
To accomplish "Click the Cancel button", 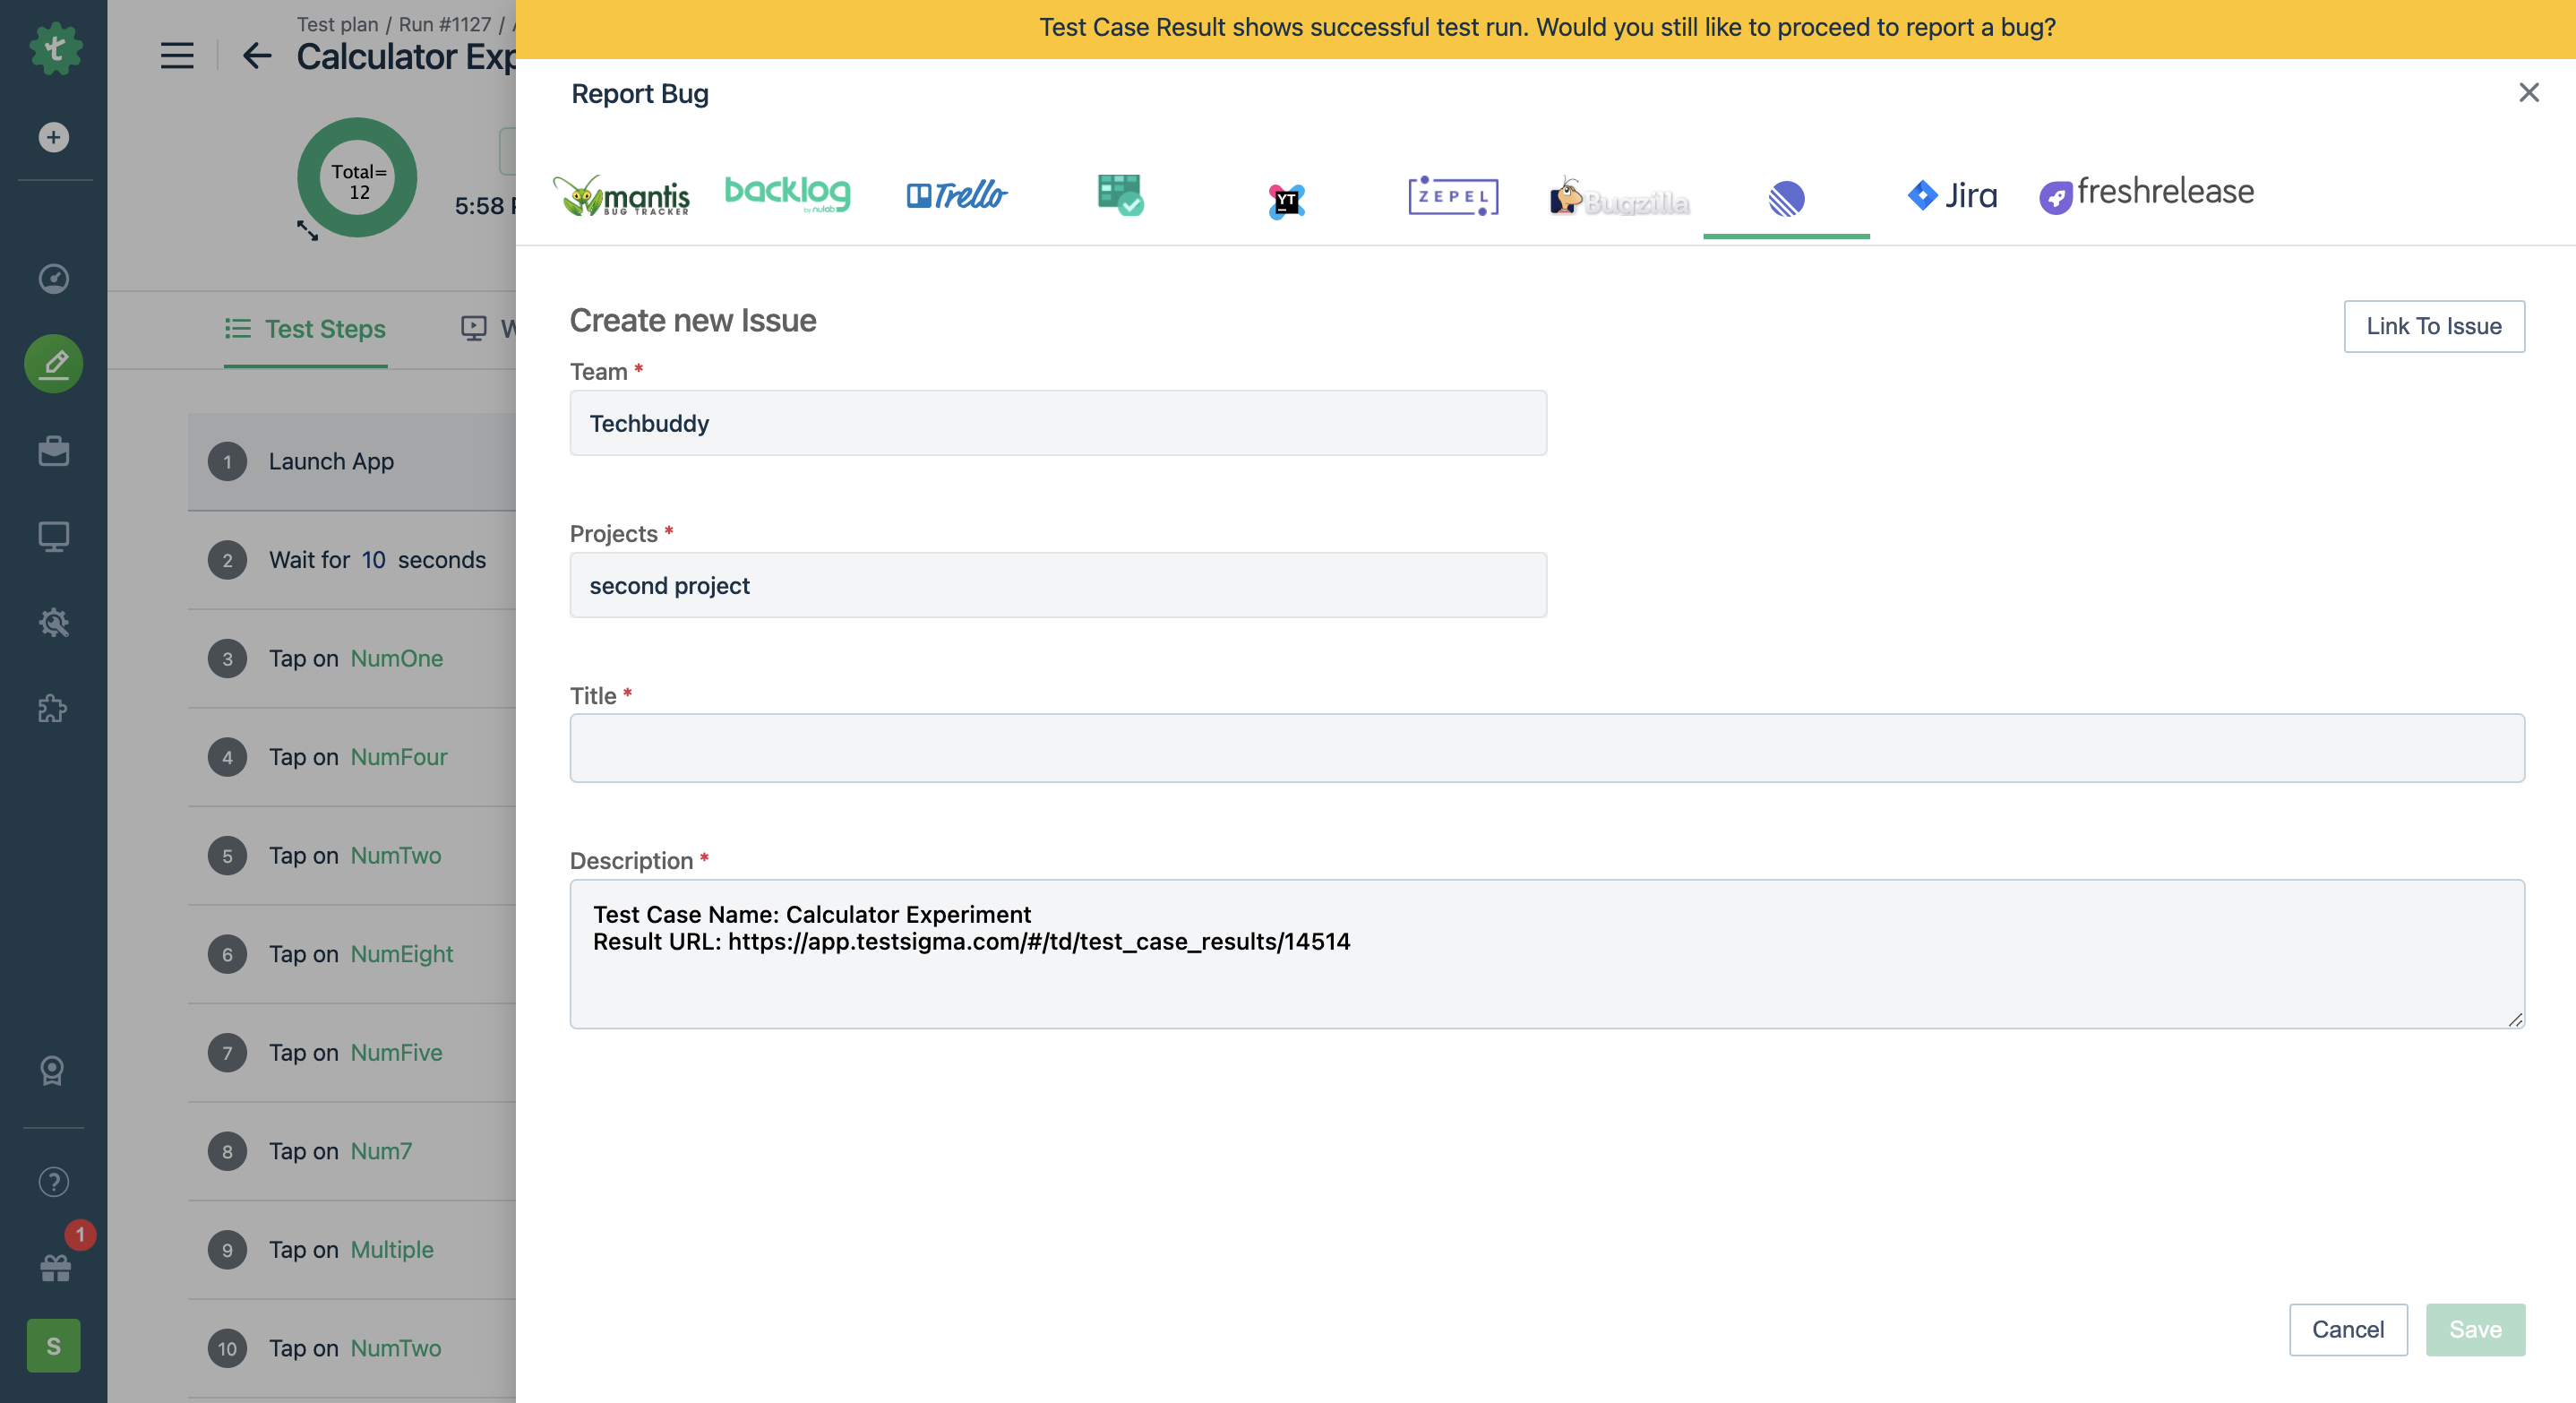I will point(2348,1329).
